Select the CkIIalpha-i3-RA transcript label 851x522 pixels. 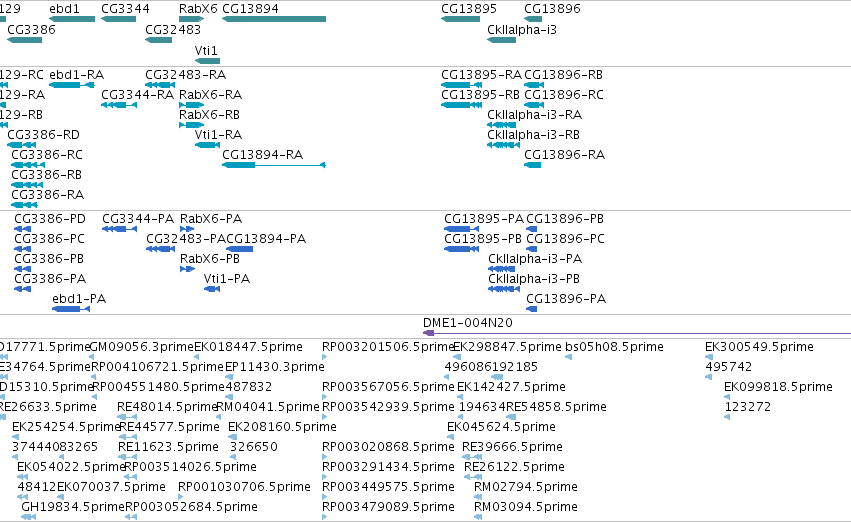535,114
